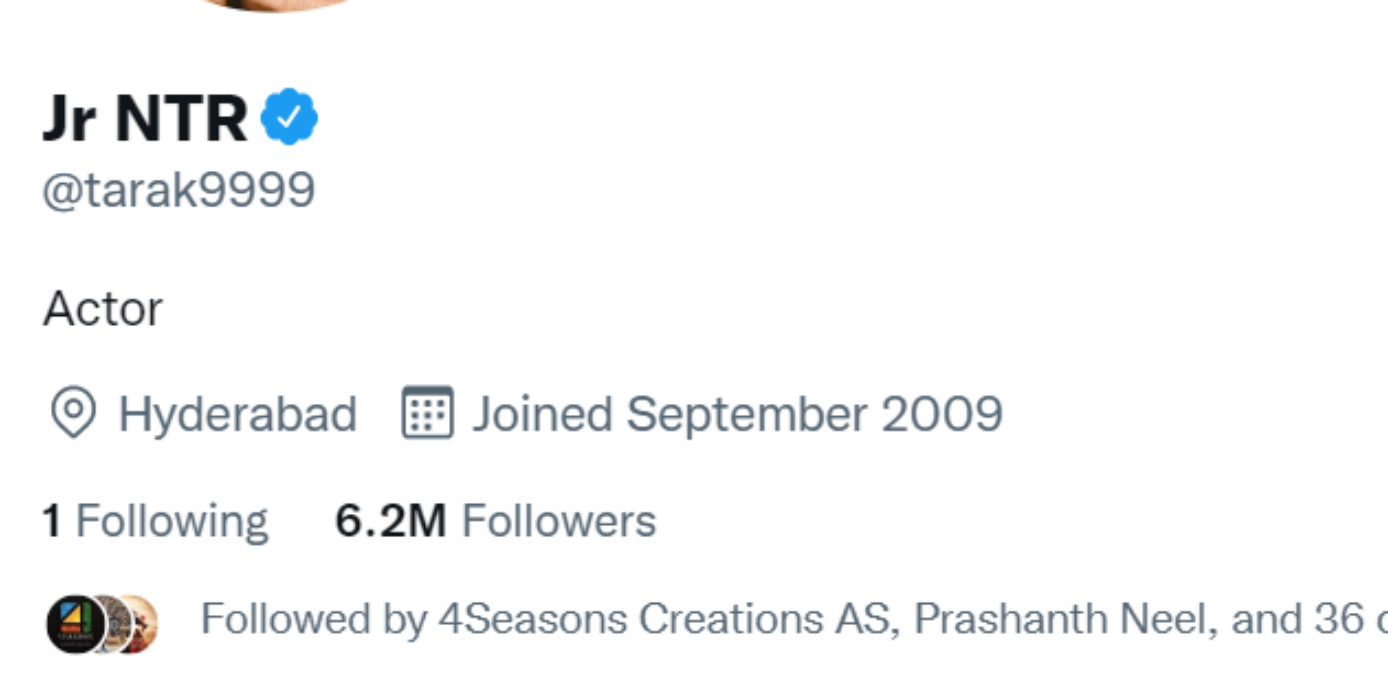Click the @tarak9999 handle
The height and width of the screenshot is (675, 1388).
[179, 189]
